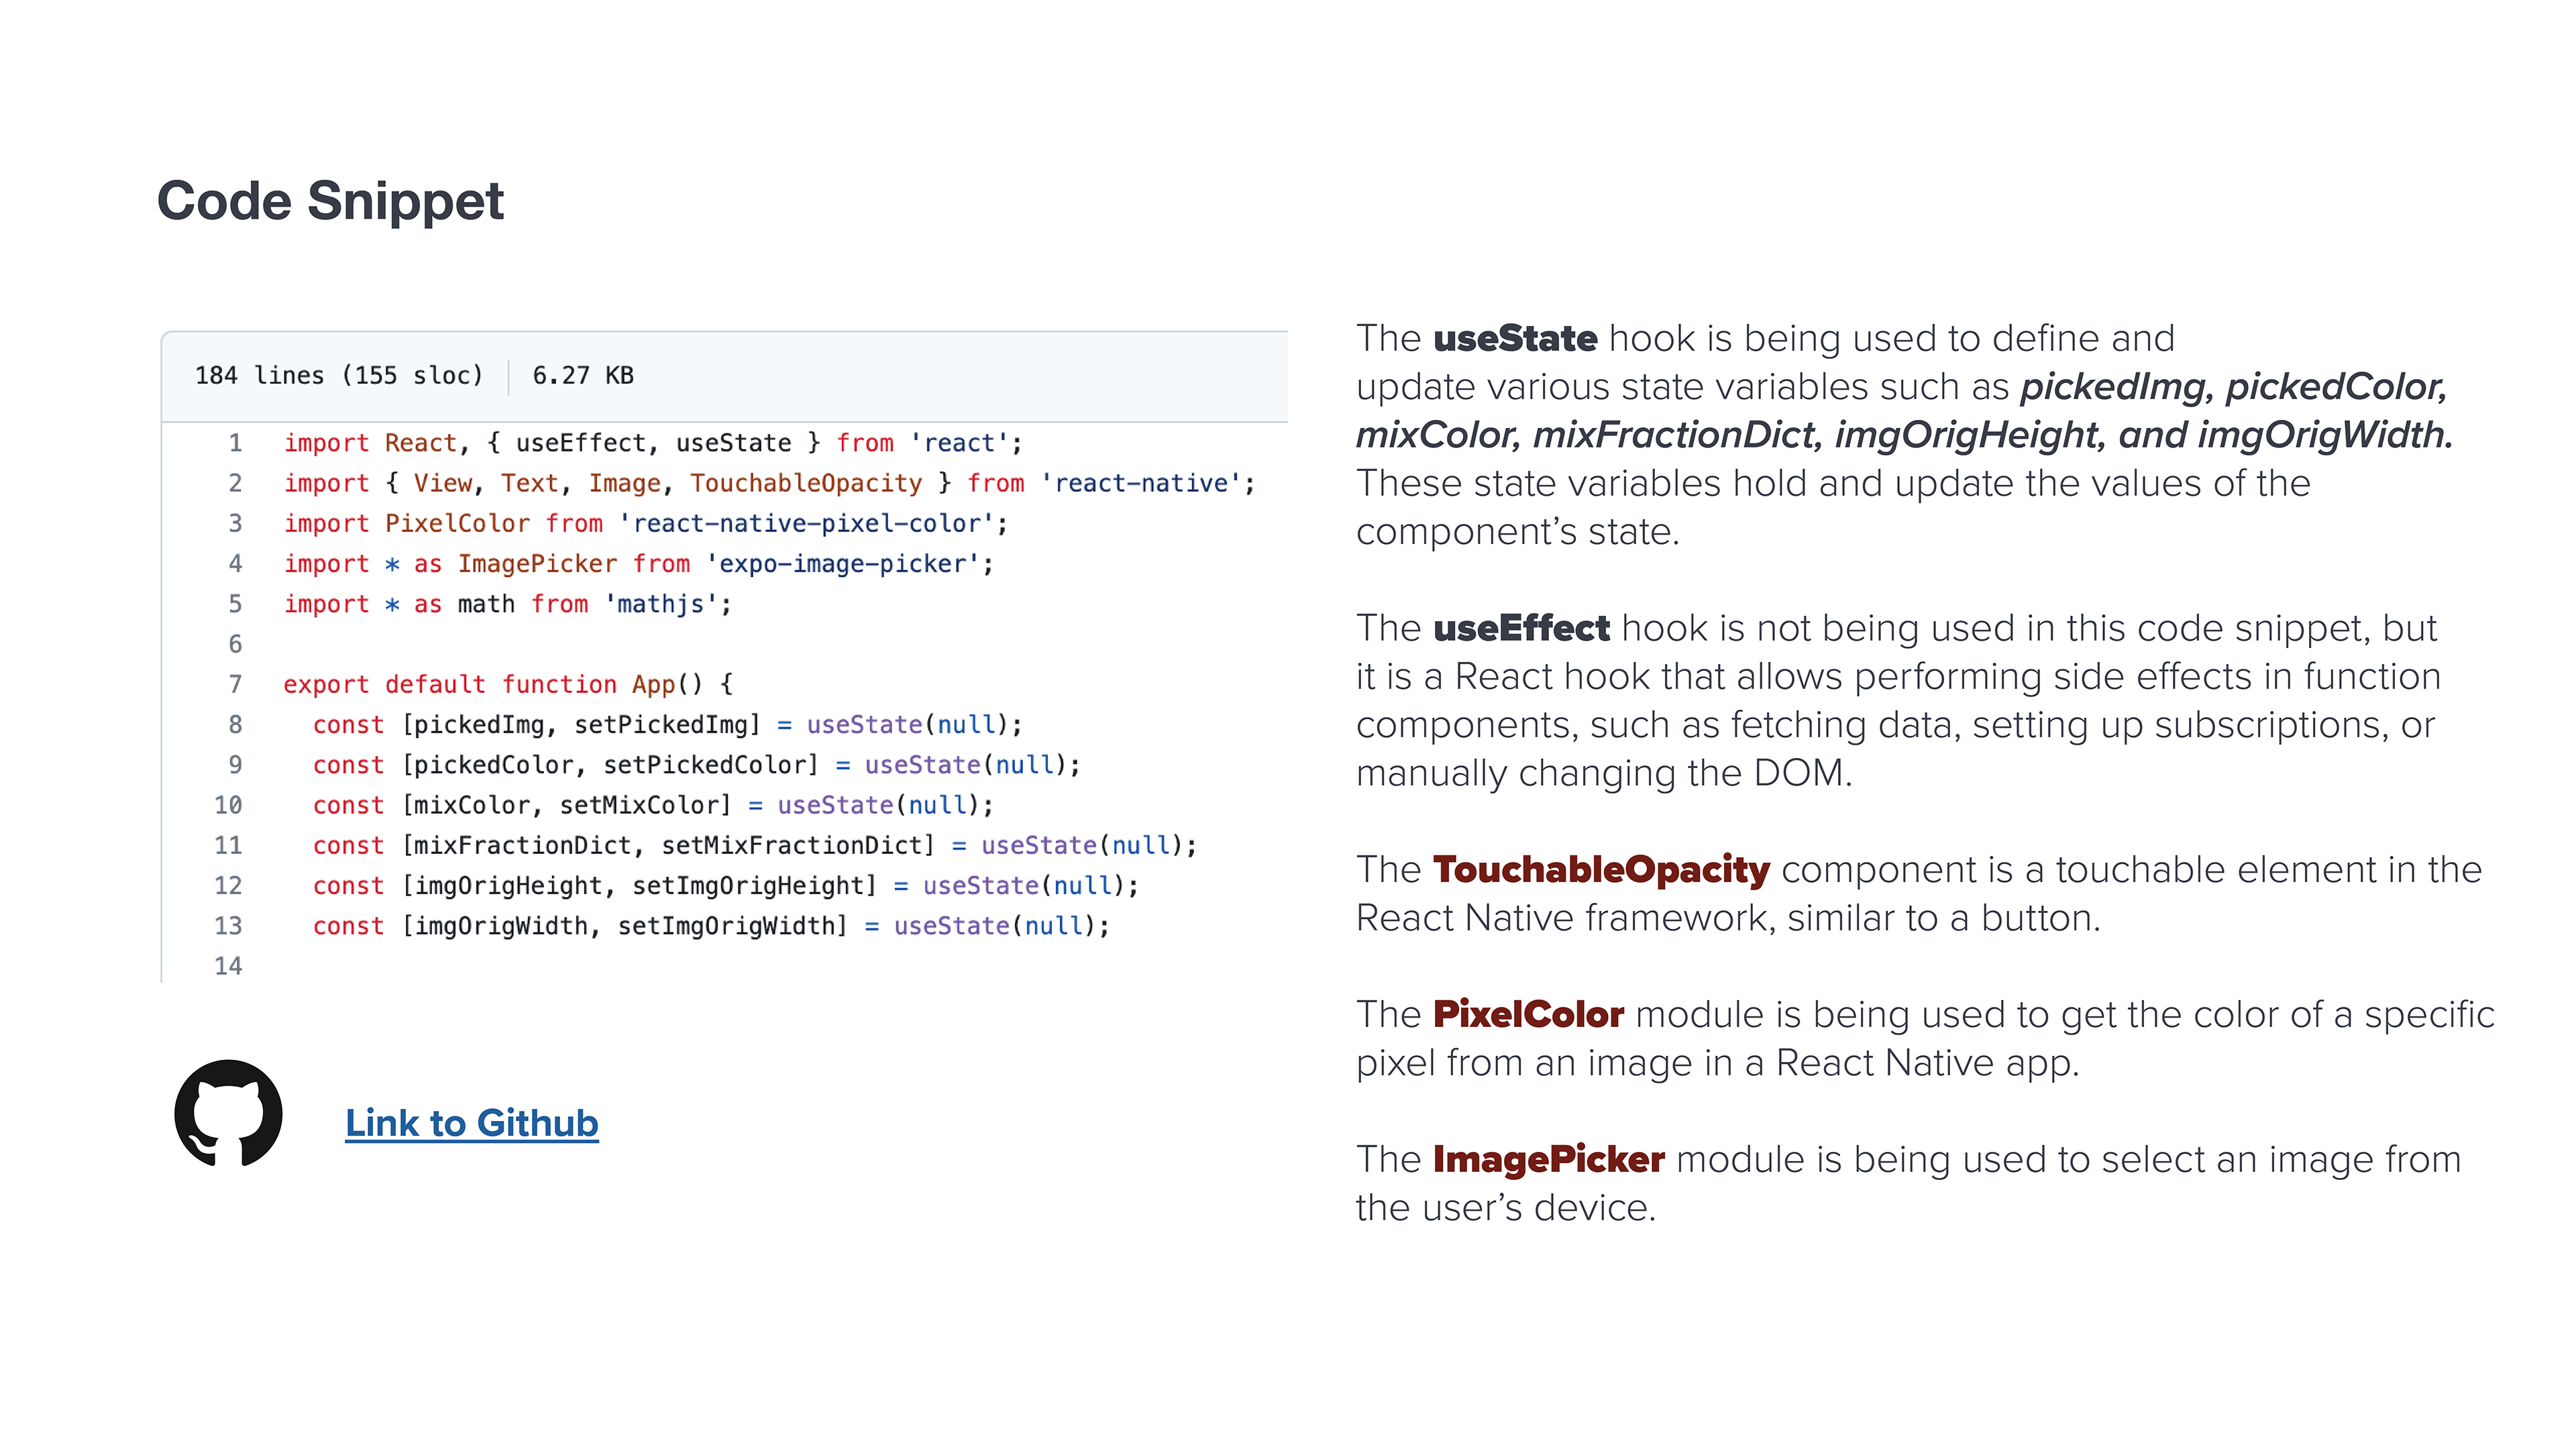Select line number 7 in code gutter
The height and width of the screenshot is (1449, 2576).
235,684
